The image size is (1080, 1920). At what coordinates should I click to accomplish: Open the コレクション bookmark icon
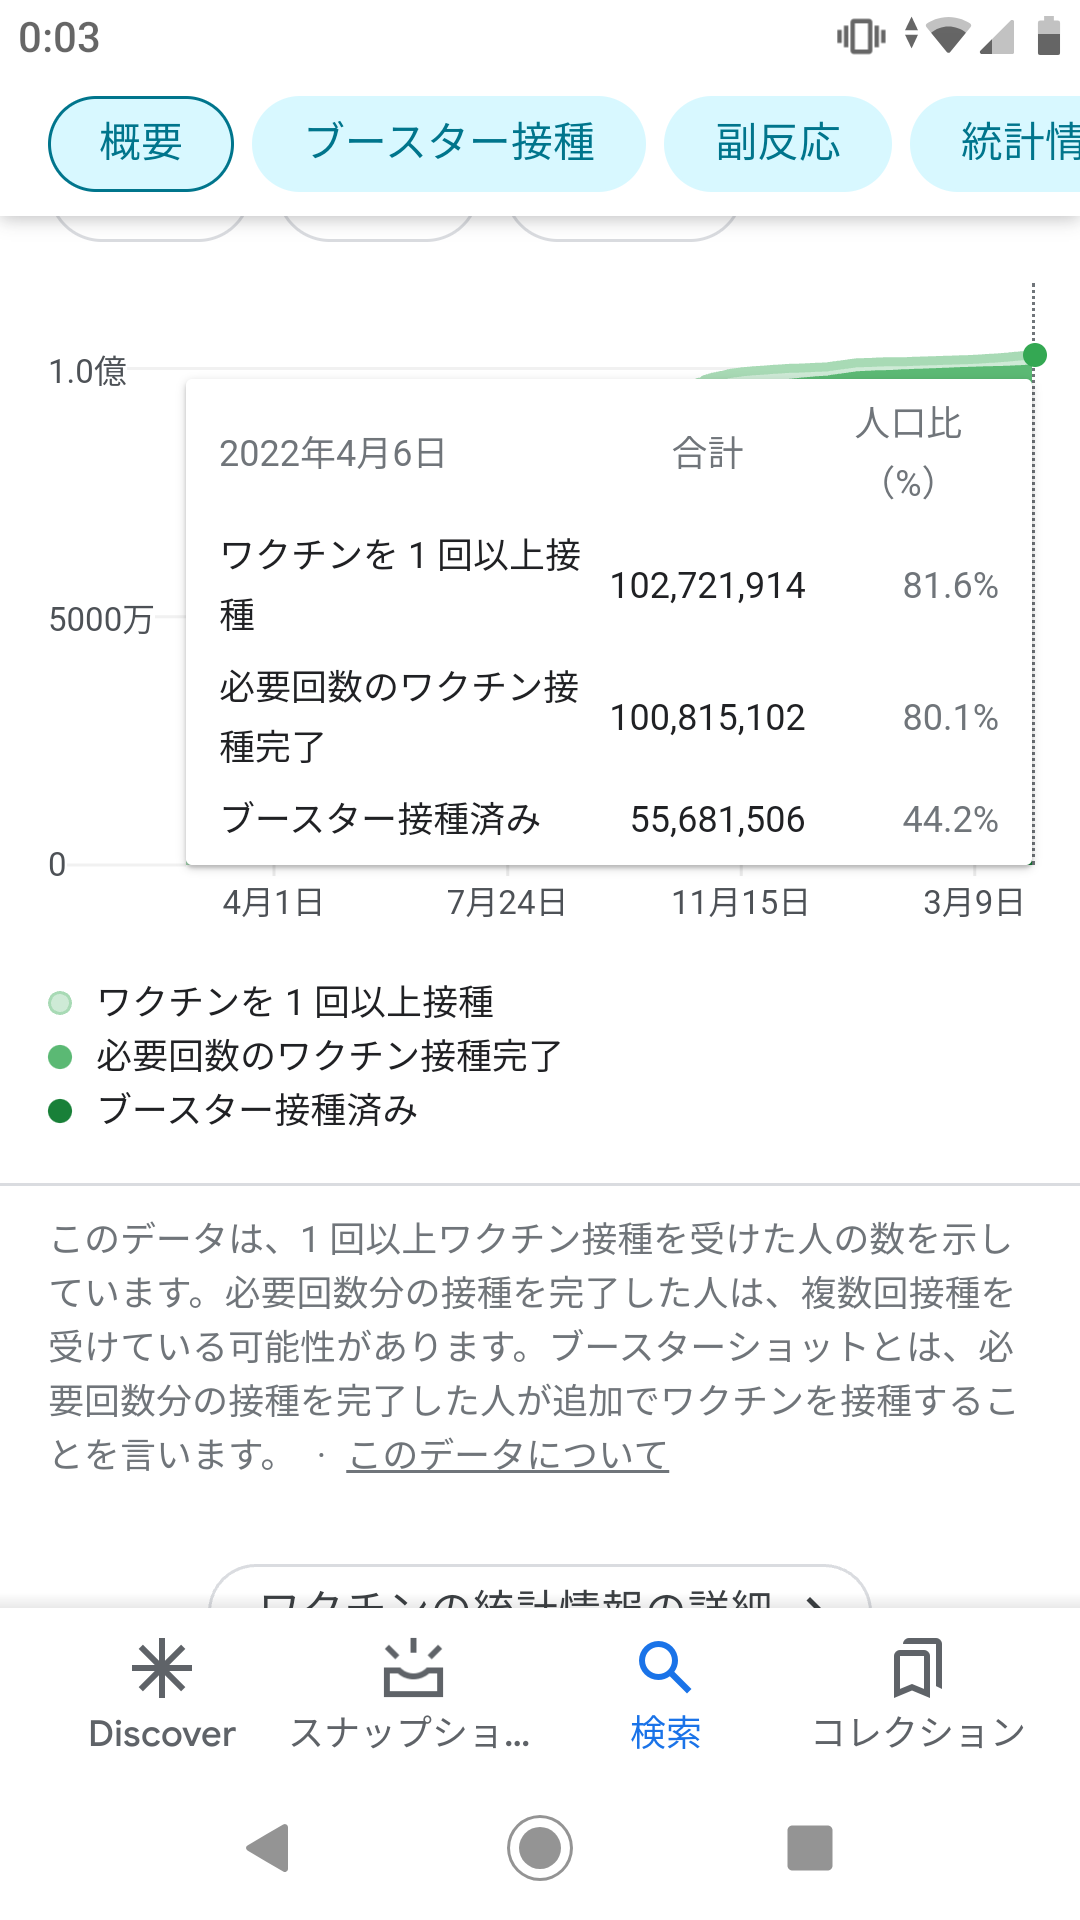[917, 1668]
